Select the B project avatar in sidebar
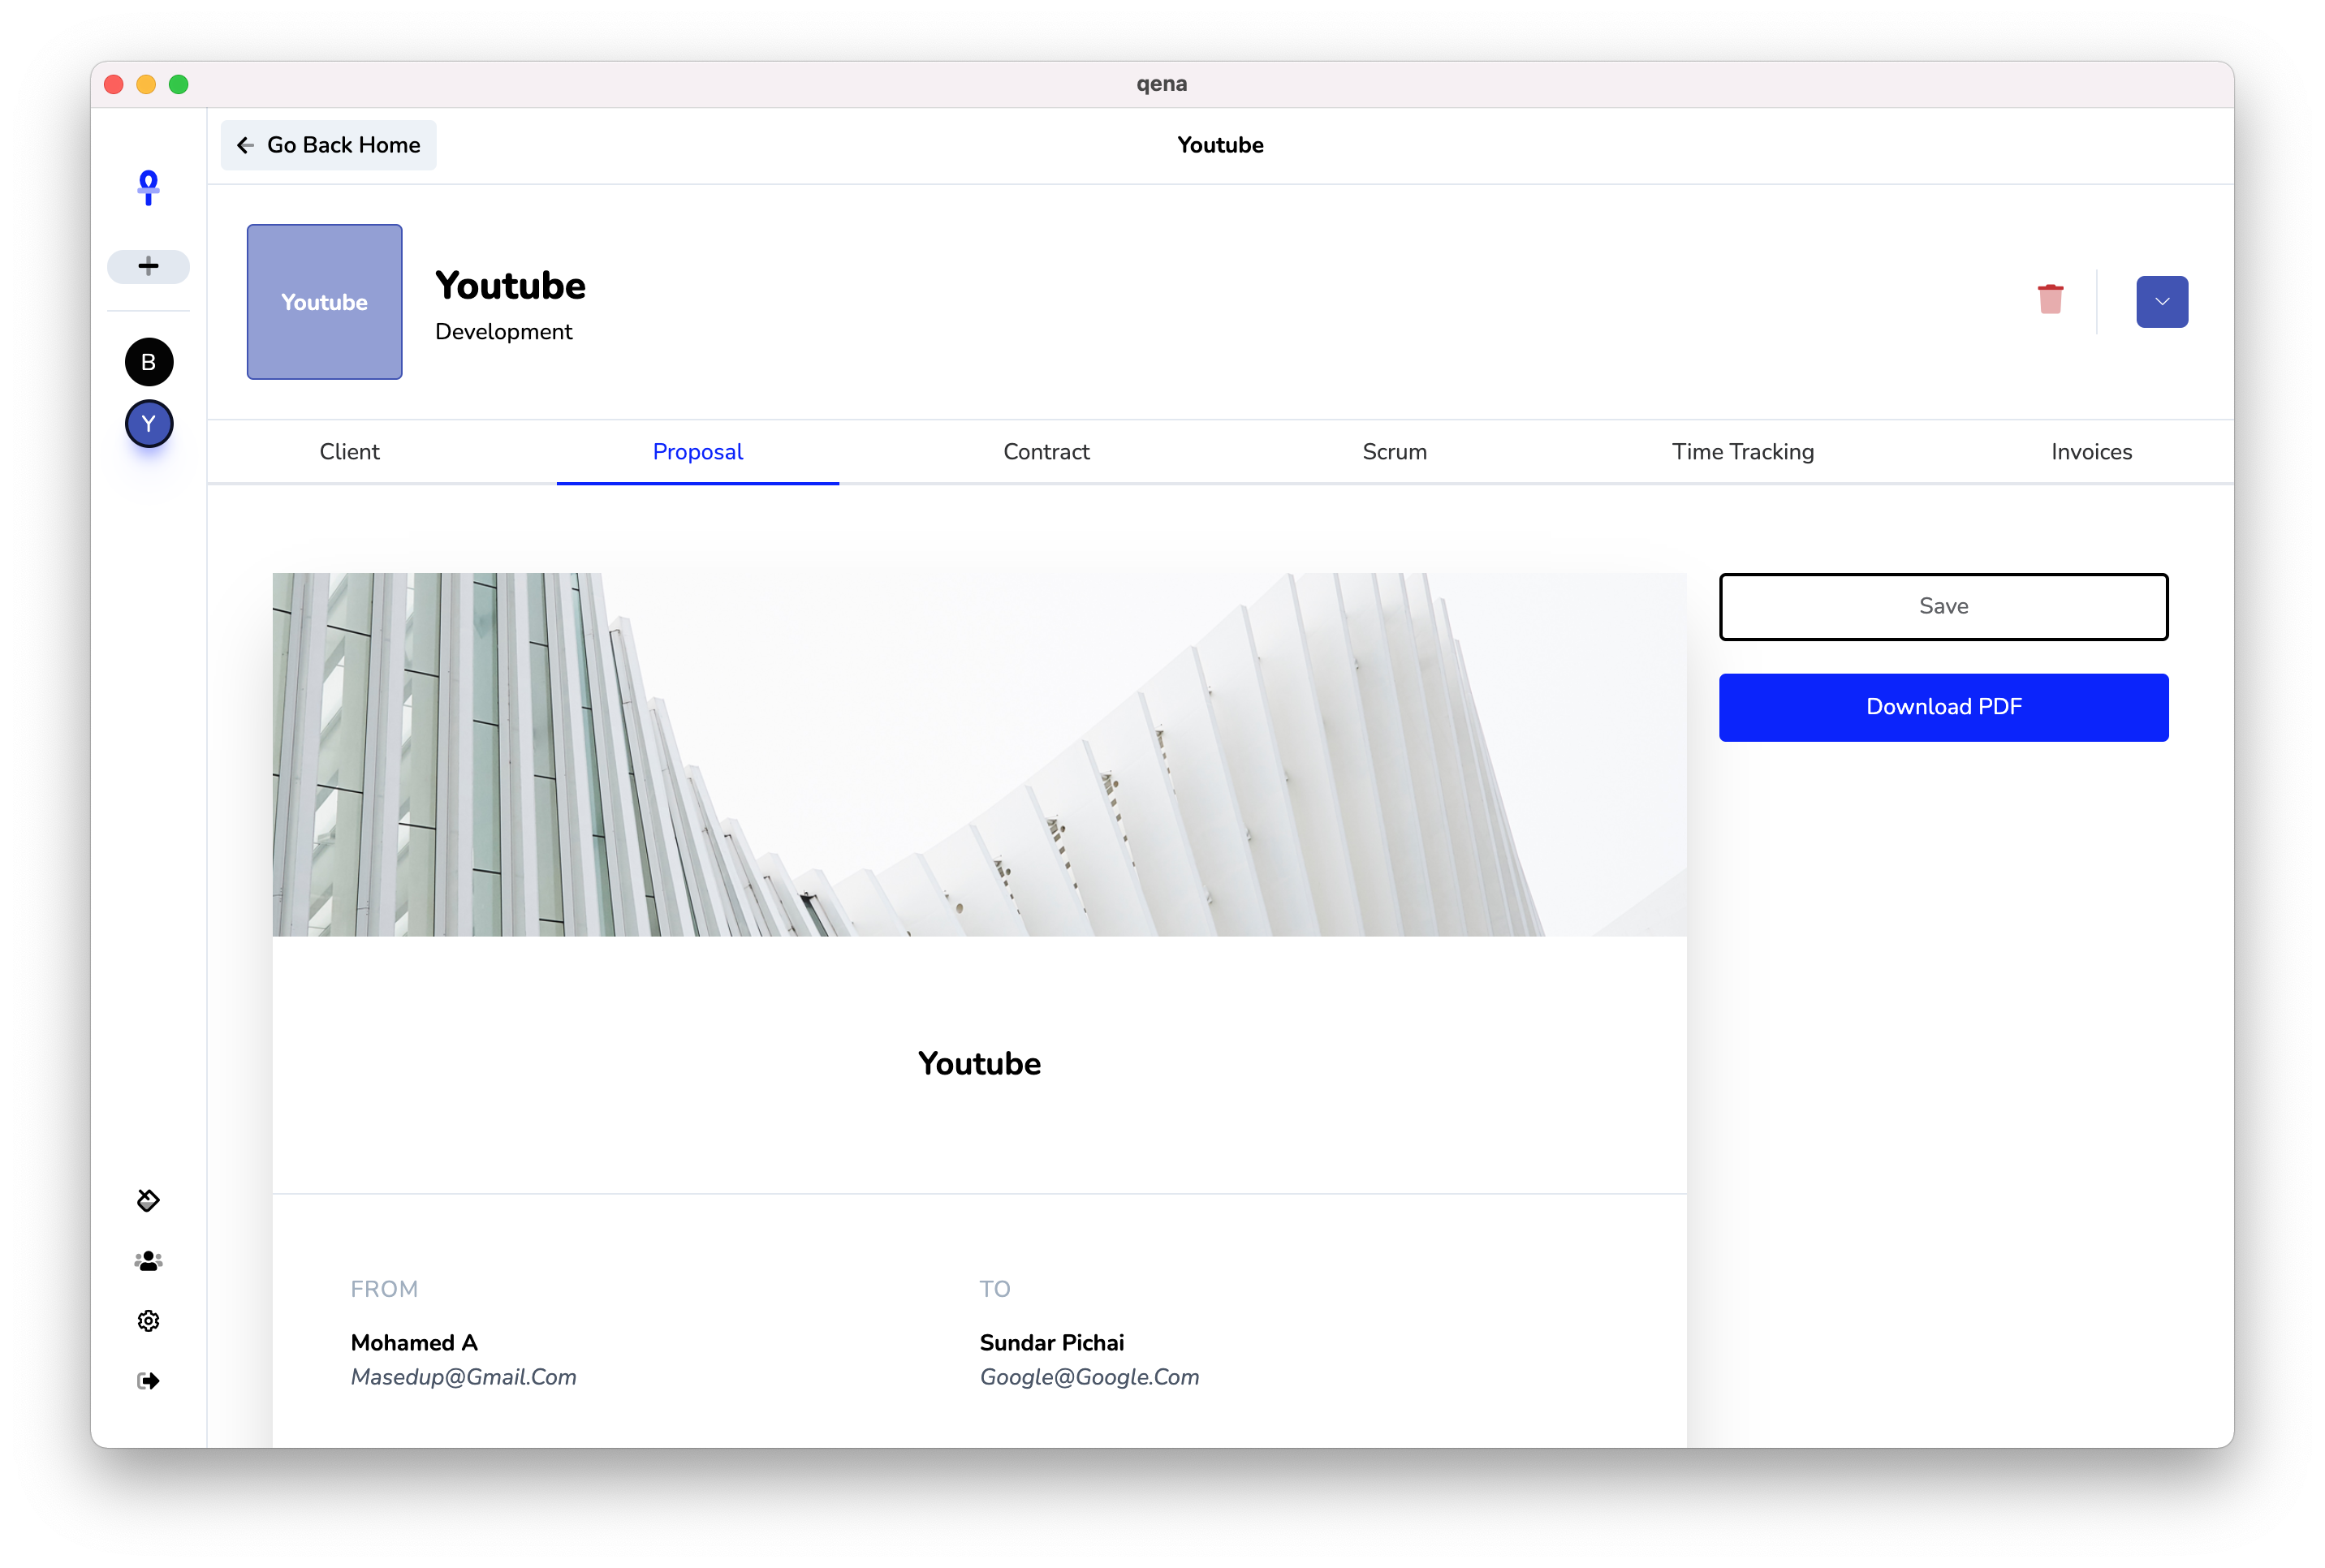Image resolution: width=2325 pixels, height=1568 pixels. (x=148, y=362)
